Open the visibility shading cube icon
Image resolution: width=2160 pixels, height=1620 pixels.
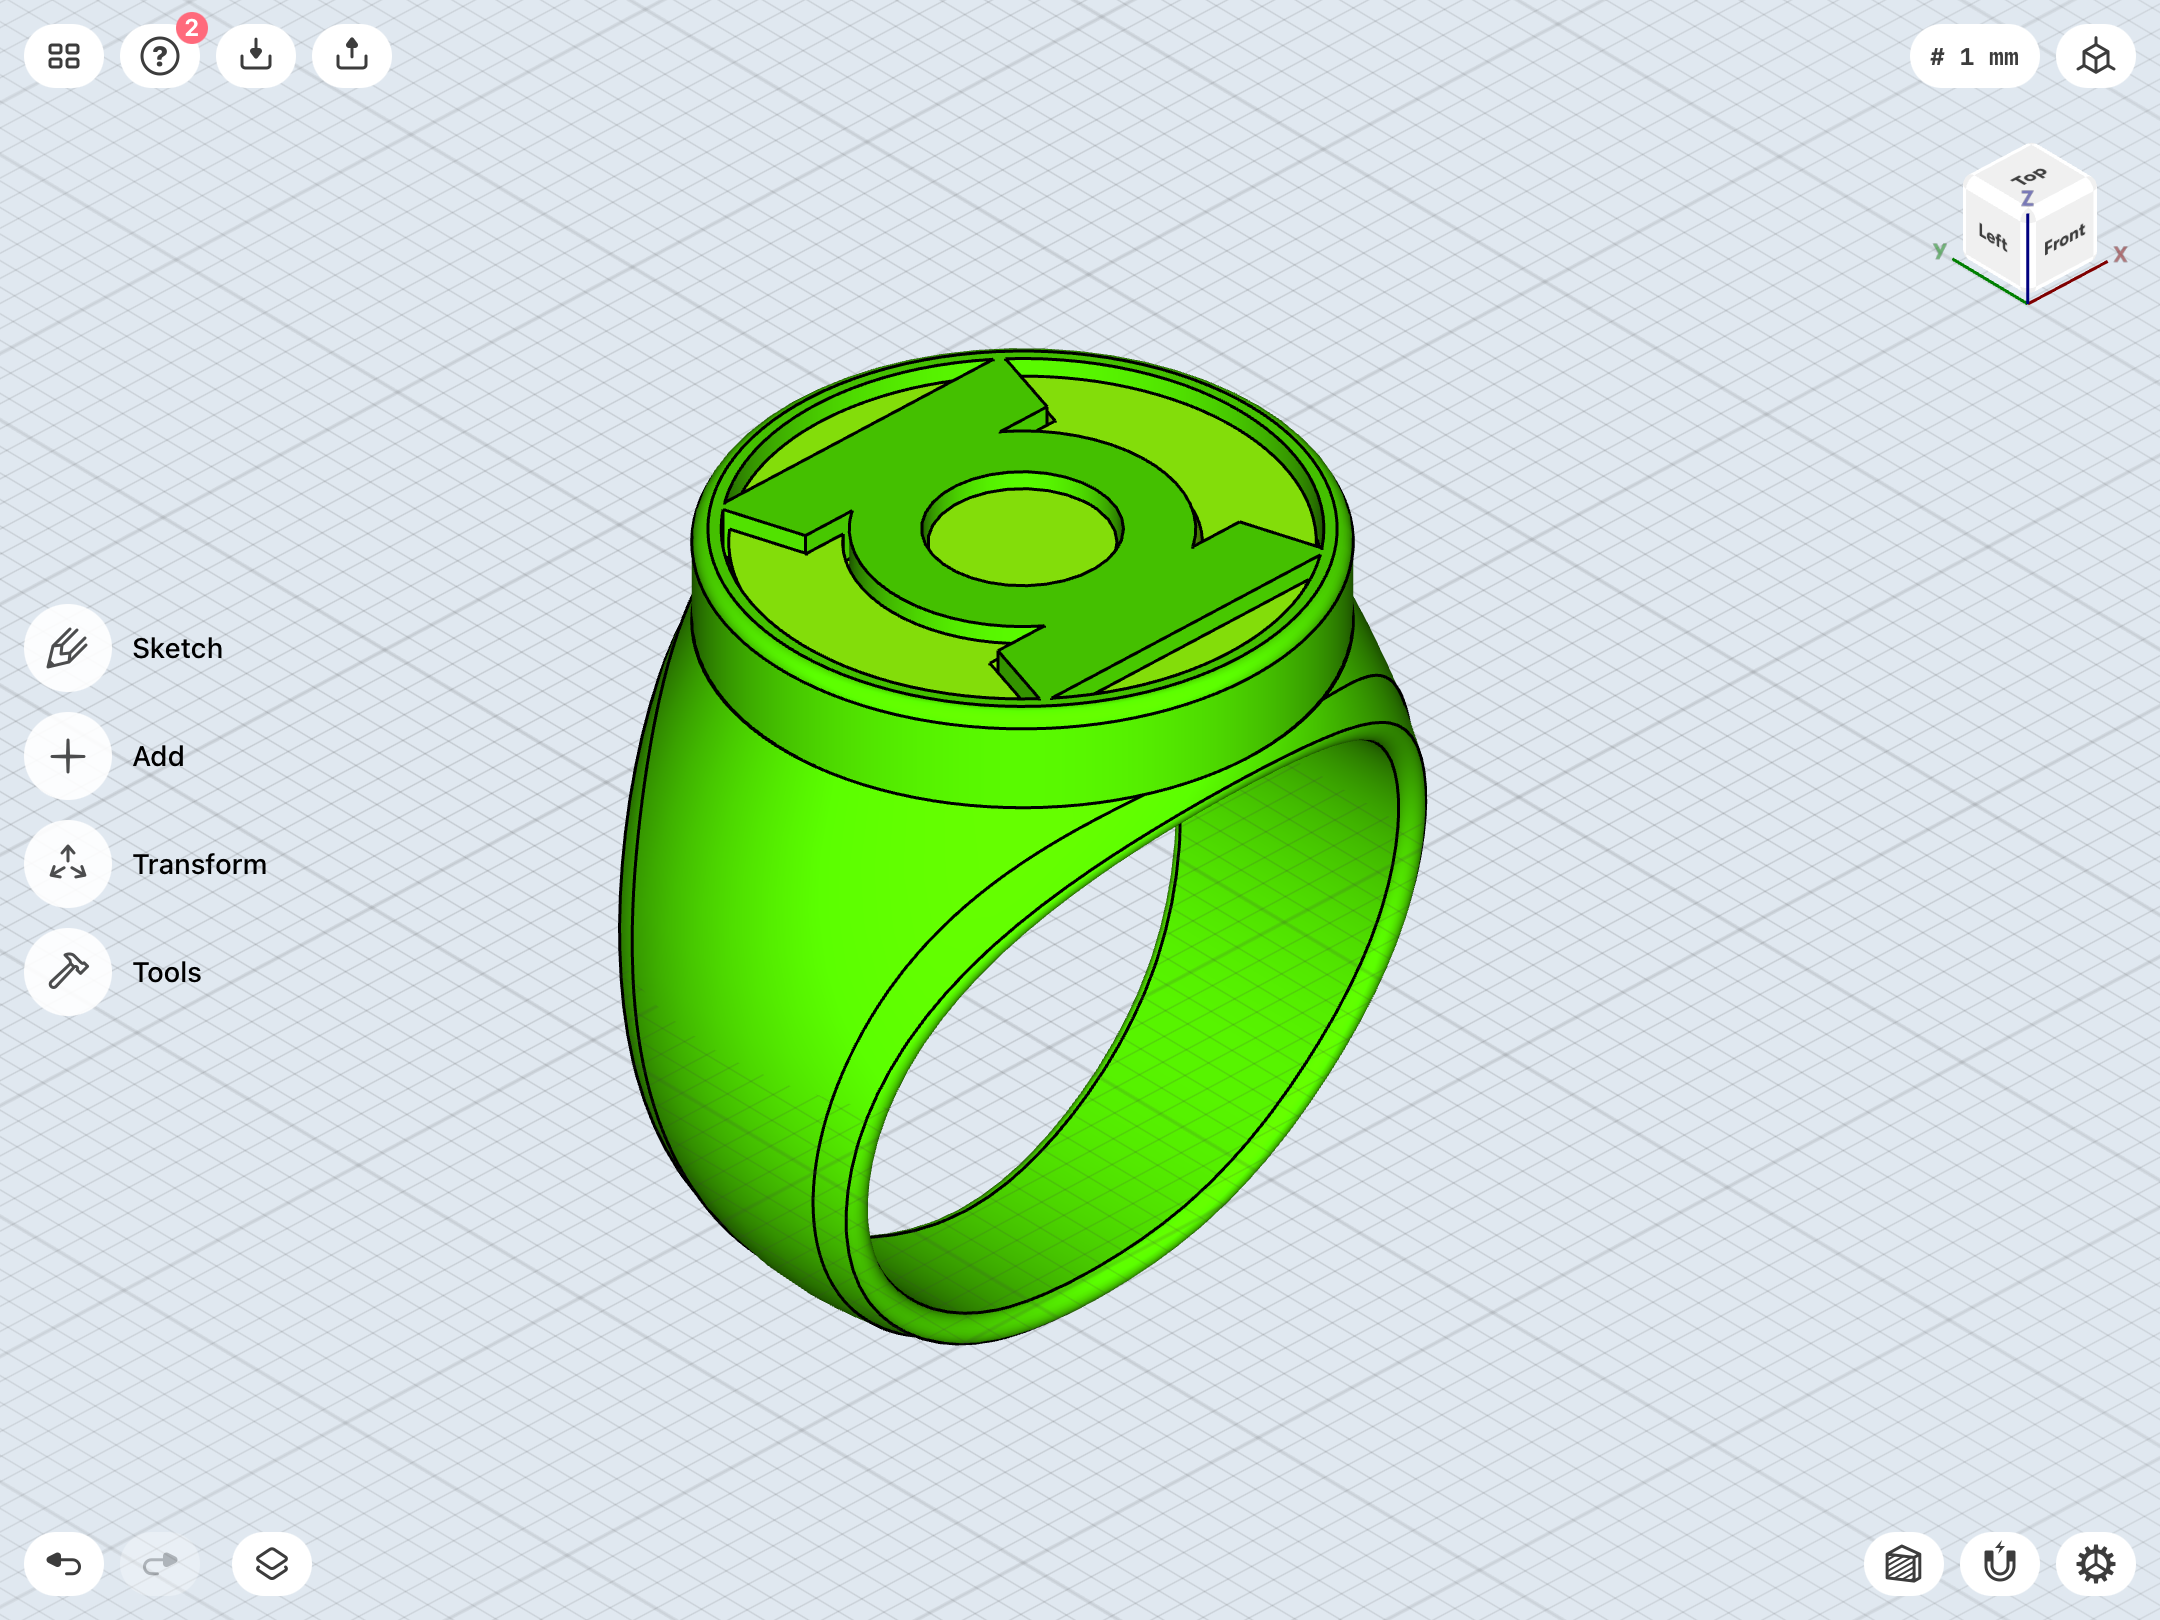tap(1904, 1564)
